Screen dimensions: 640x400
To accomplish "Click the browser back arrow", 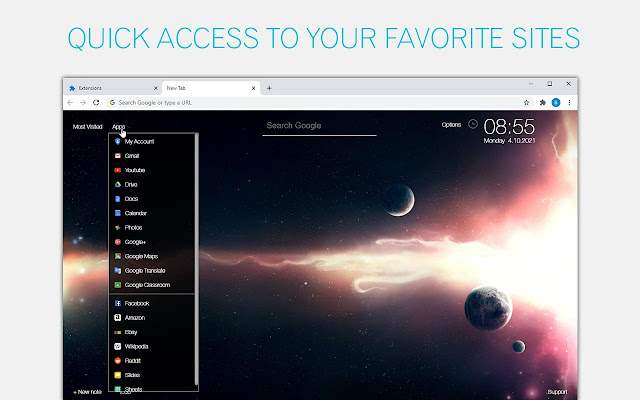I will (70, 102).
